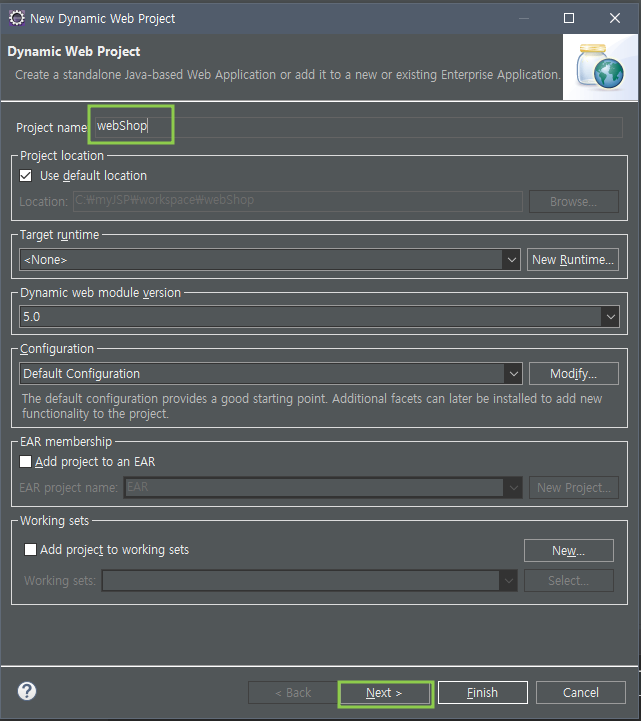Click the Modify... configuration button

tap(573, 374)
